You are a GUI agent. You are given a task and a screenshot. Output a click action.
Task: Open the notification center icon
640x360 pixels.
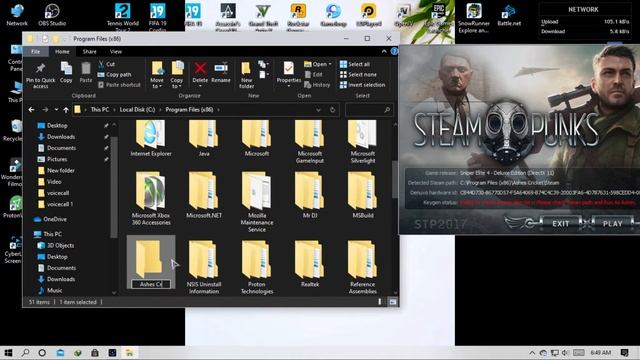pos(624,353)
